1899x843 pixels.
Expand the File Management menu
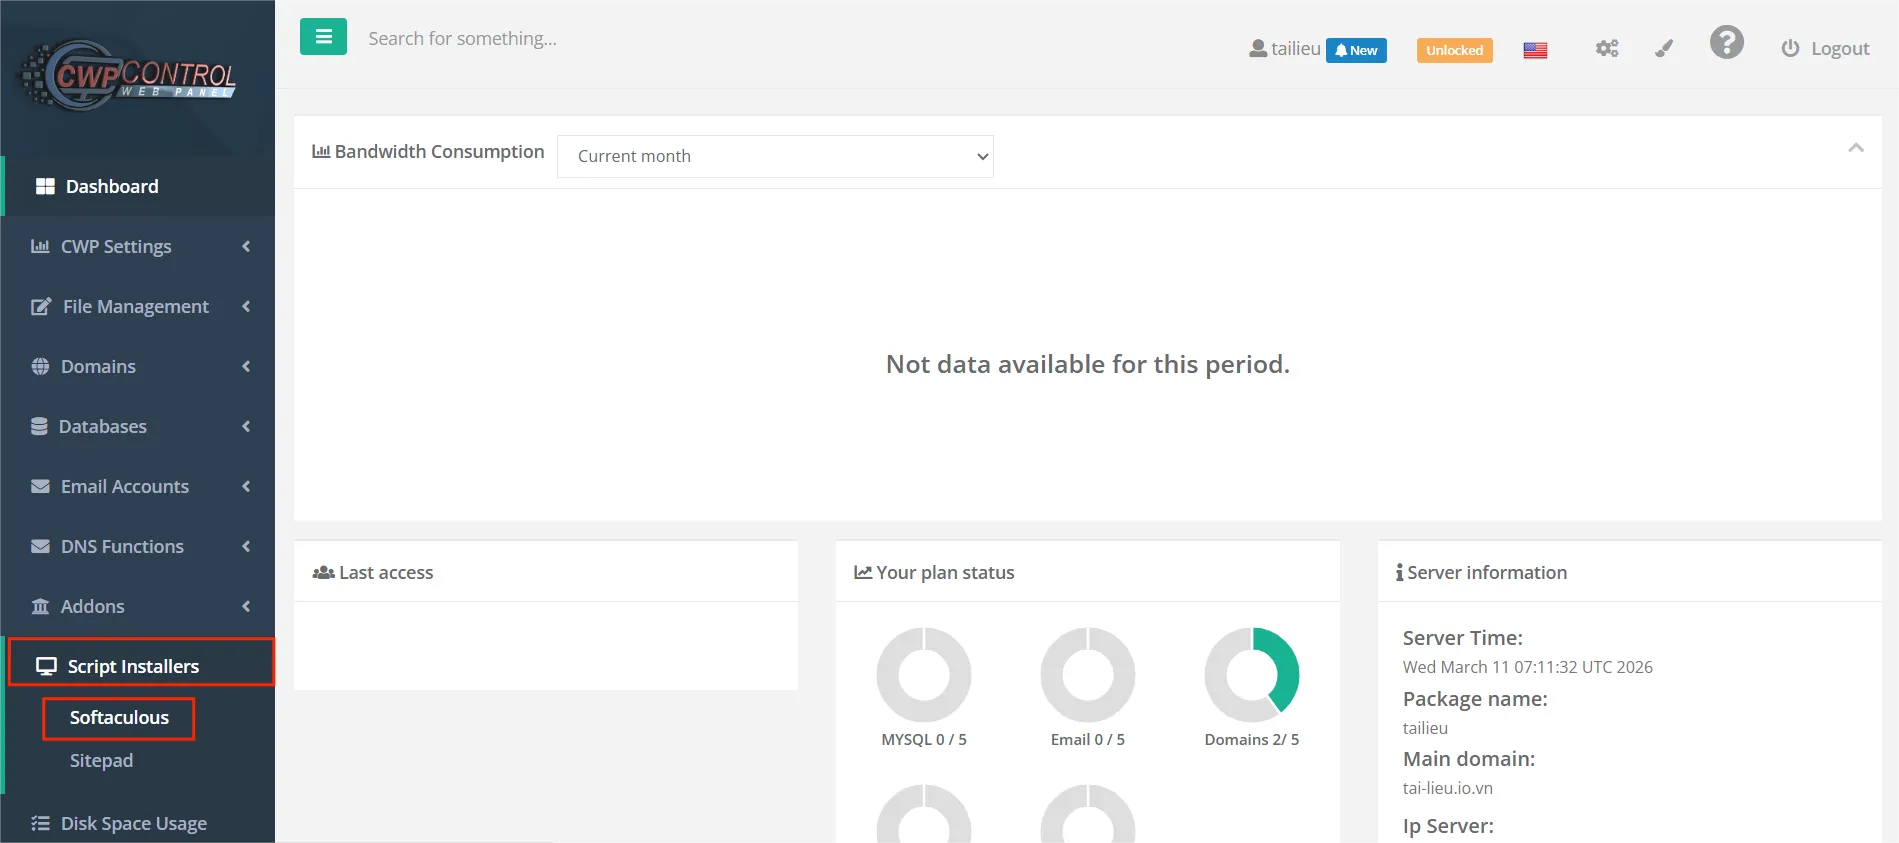(x=136, y=307)
